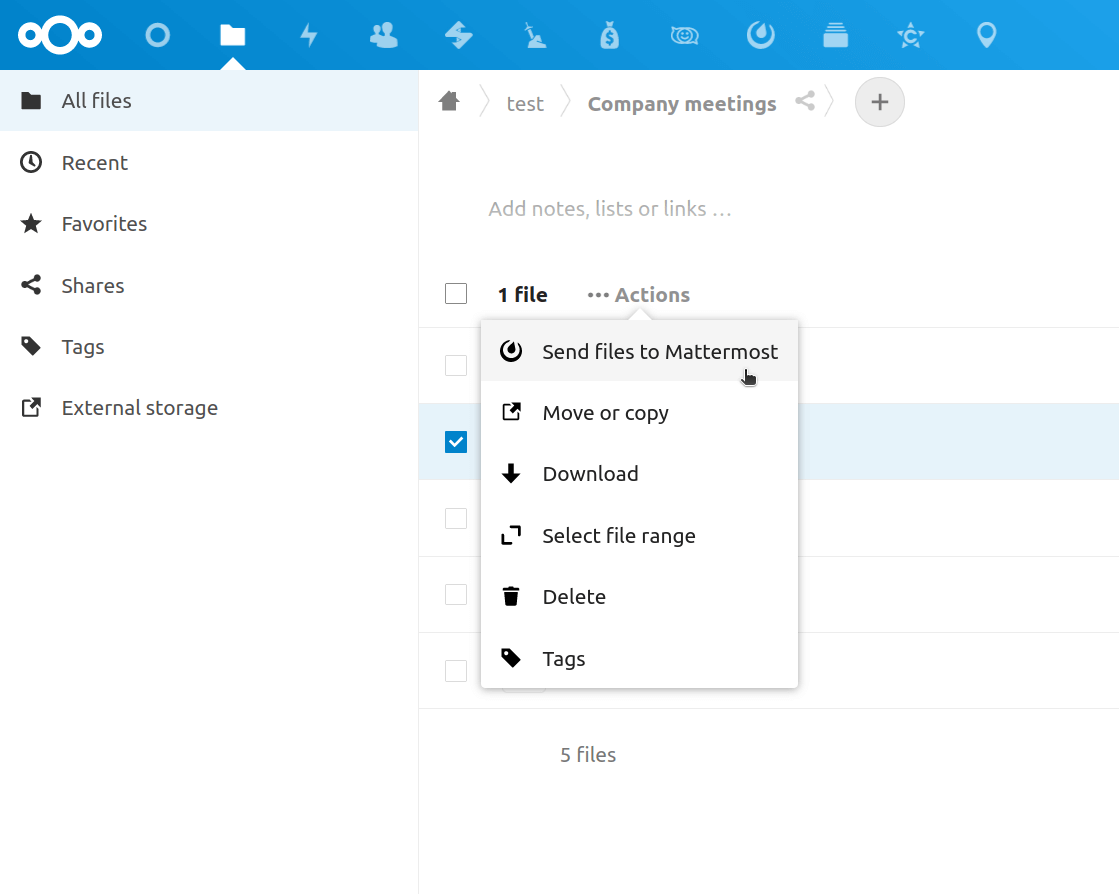Uncheck the selected file's checkbox
Screen dimensions: 1119x894
[x=456, y=442]
